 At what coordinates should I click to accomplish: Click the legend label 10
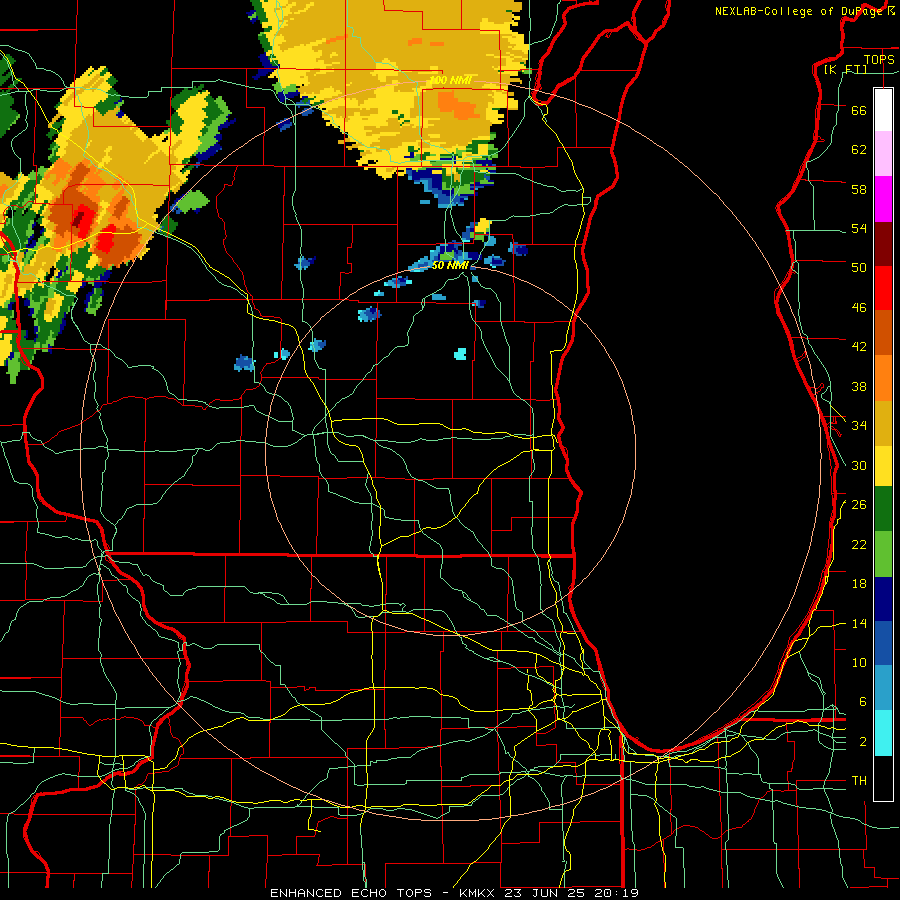859,662
